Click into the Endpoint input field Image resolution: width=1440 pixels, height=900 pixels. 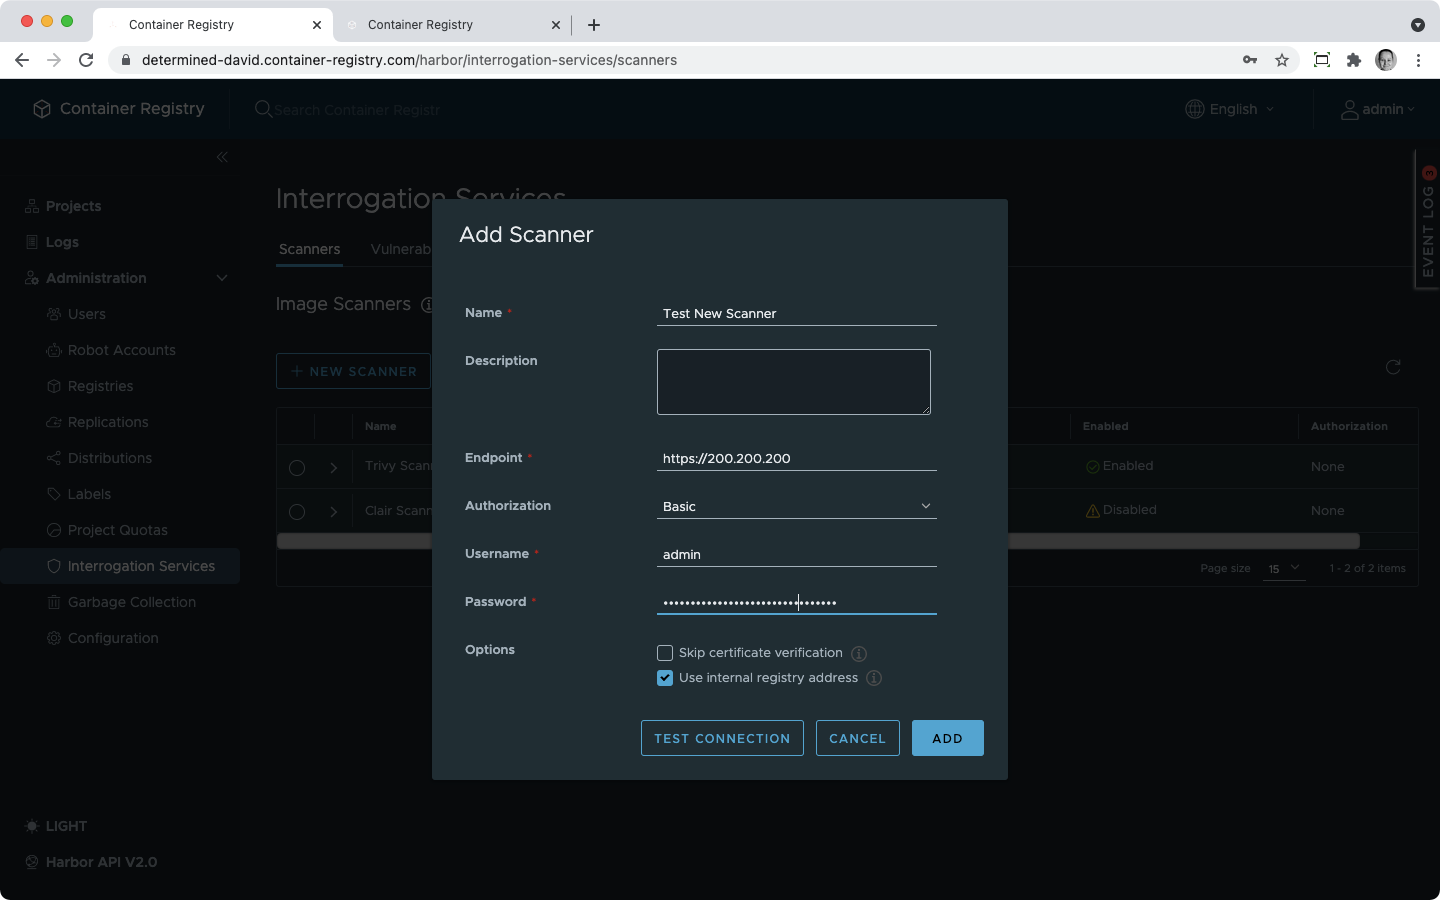(797, 459)
